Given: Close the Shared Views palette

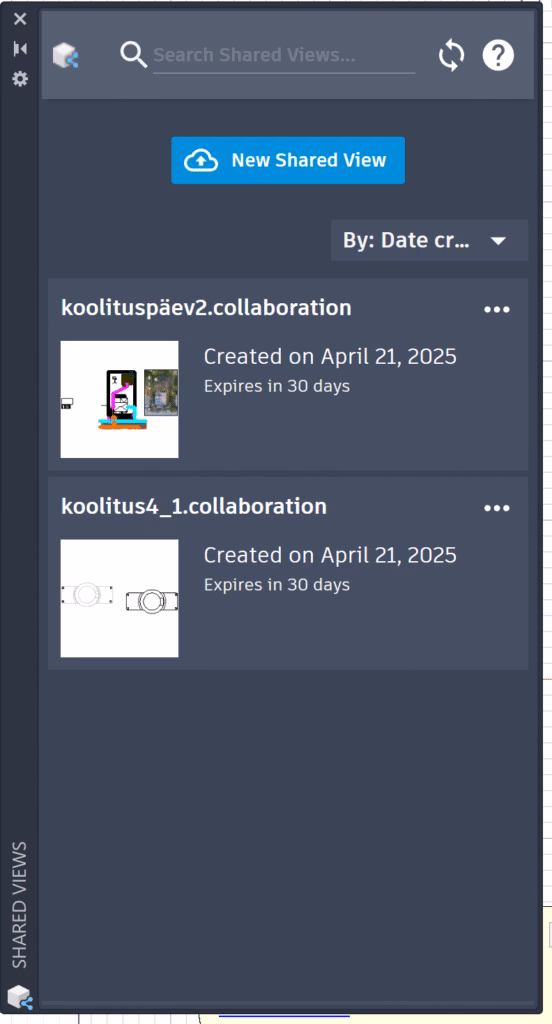Looking at the screenshot, I should (x=20, y=19).
